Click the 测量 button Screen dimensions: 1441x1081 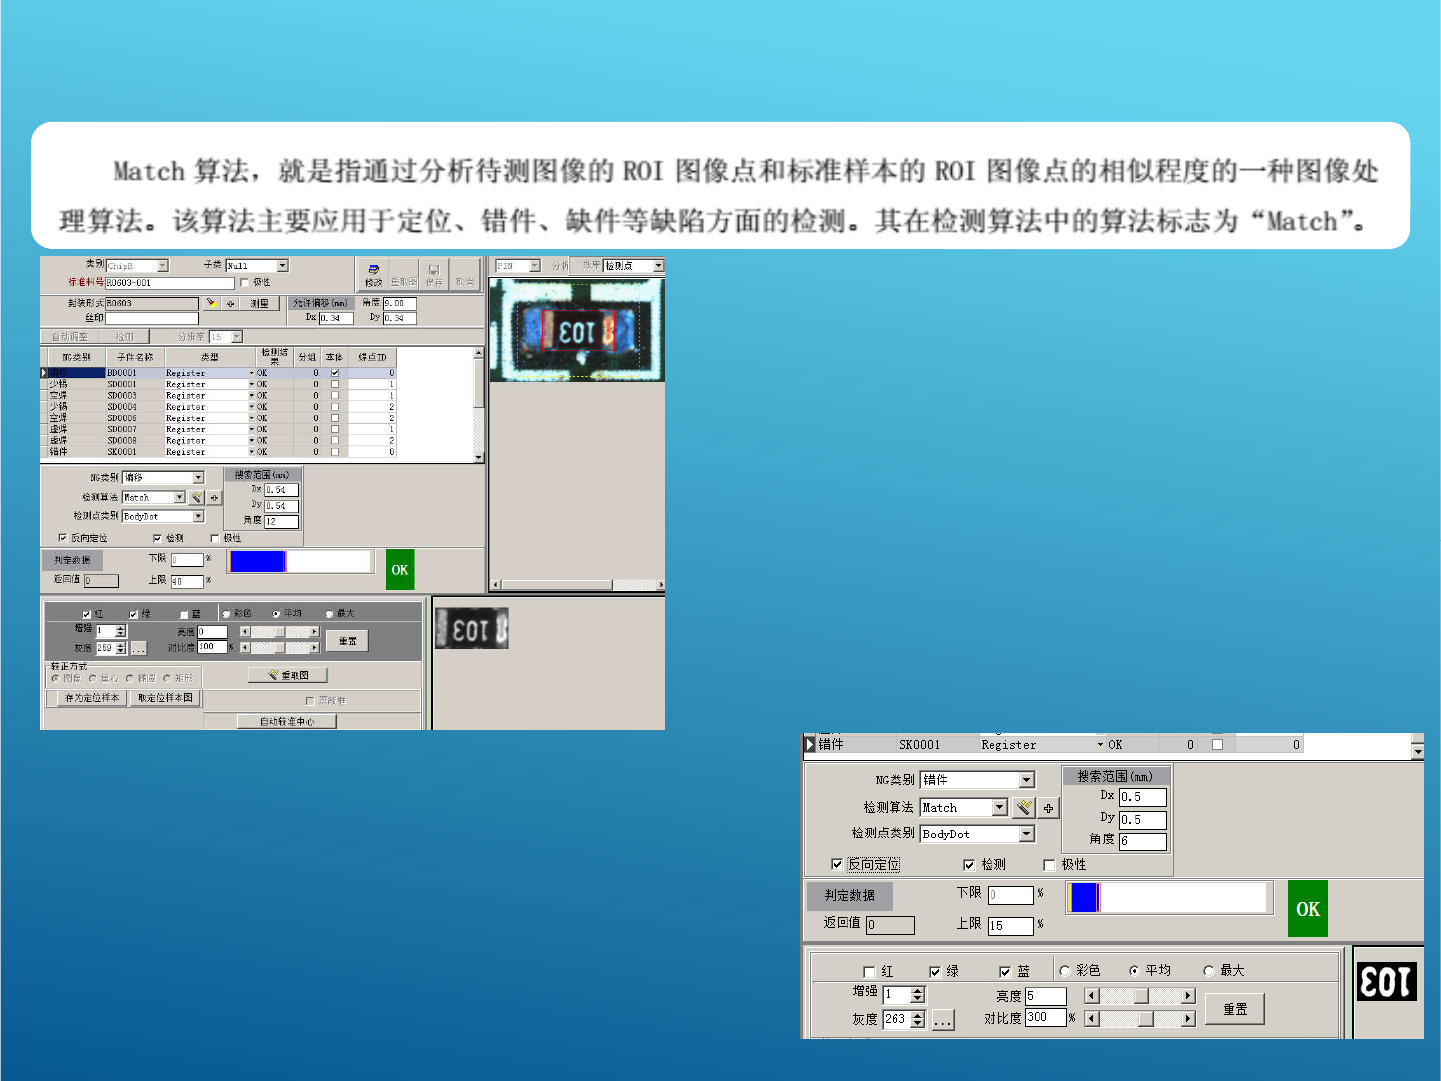(260, 303)
